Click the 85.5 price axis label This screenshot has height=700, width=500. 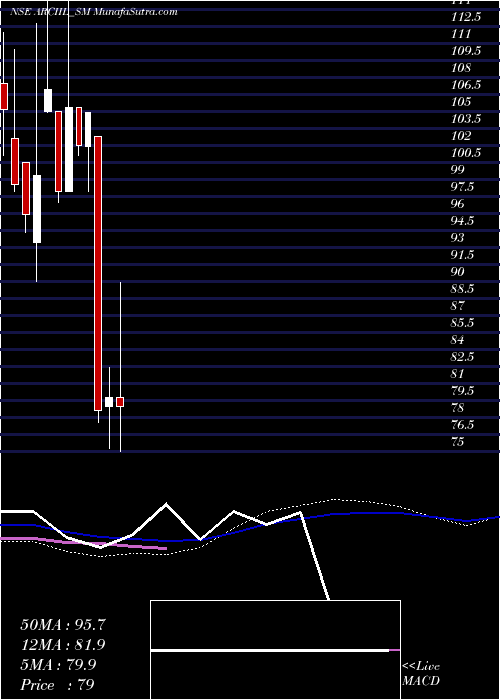click(x=462, y=323)
